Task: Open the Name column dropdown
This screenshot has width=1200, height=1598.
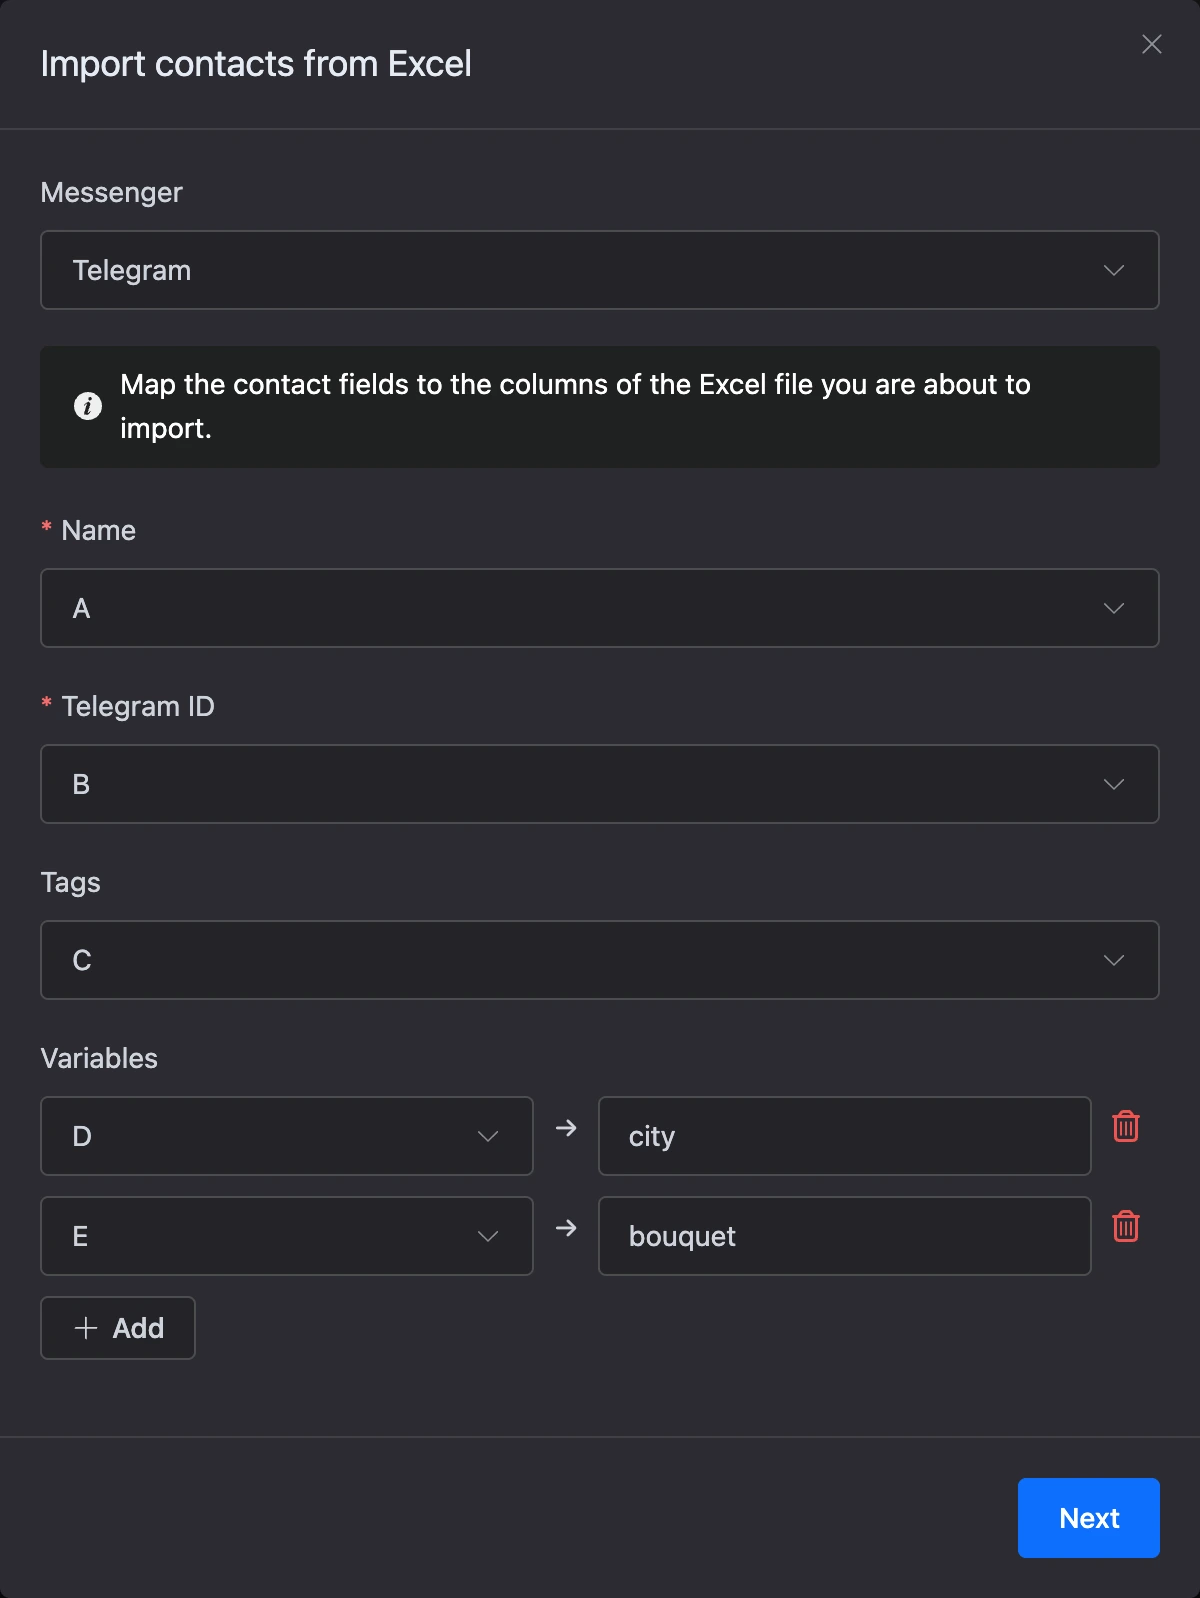Action: click(x=600, y=608)
